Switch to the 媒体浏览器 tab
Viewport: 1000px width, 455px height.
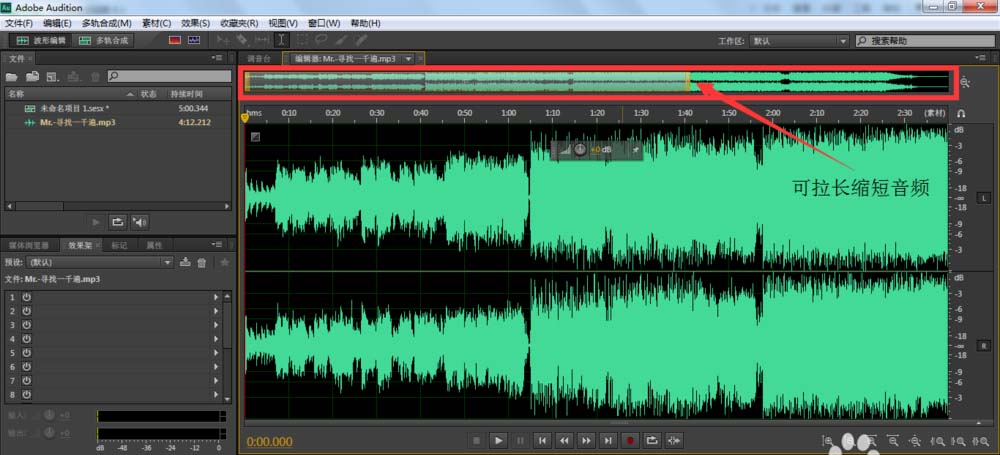coord(29,245)
